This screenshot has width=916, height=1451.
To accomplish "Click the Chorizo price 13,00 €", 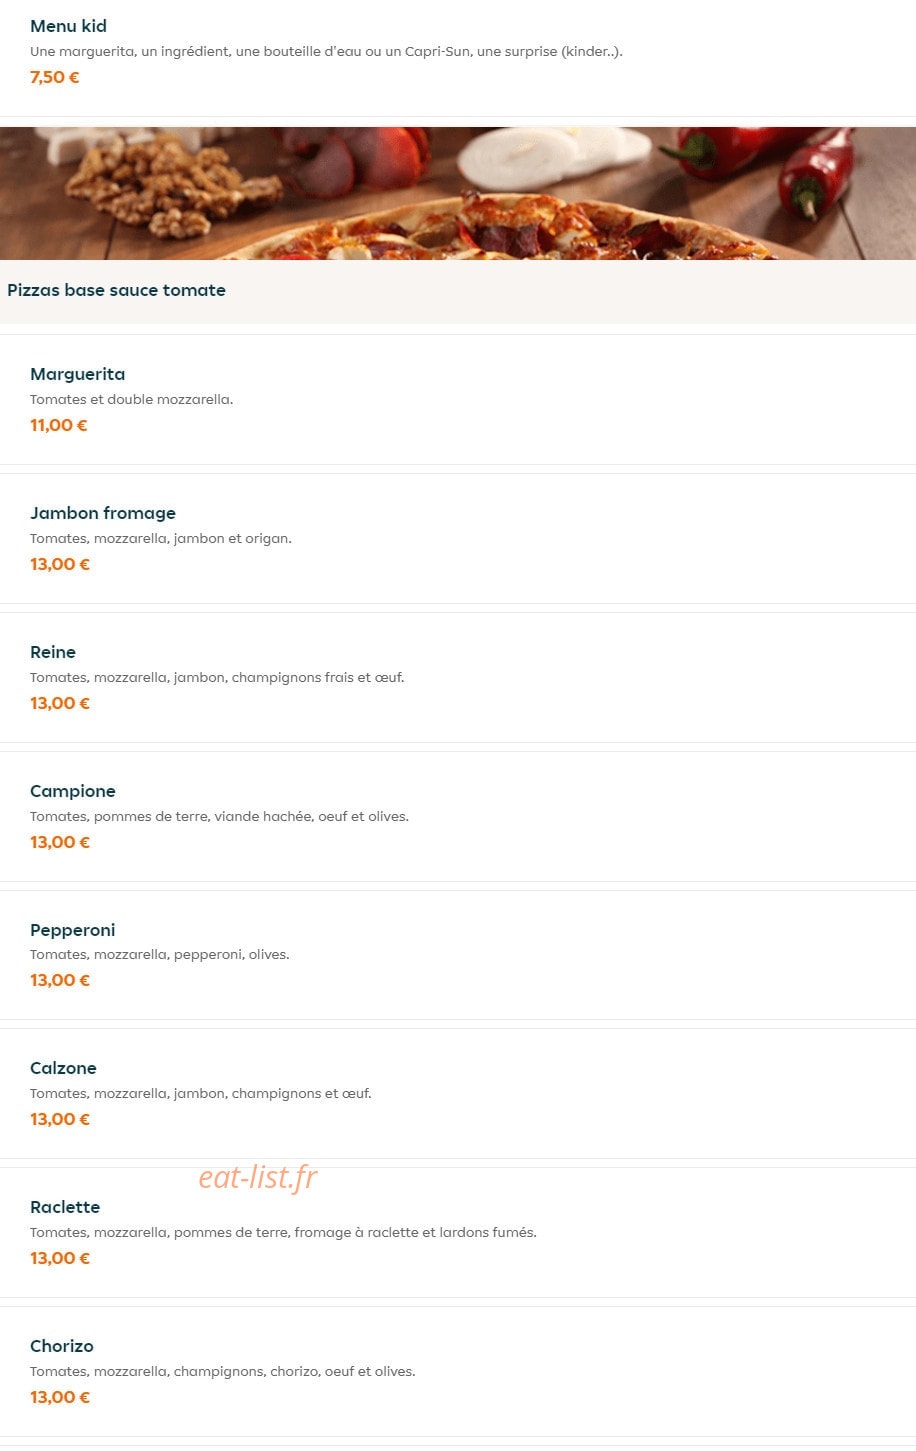I will [x=60, y=1397].
